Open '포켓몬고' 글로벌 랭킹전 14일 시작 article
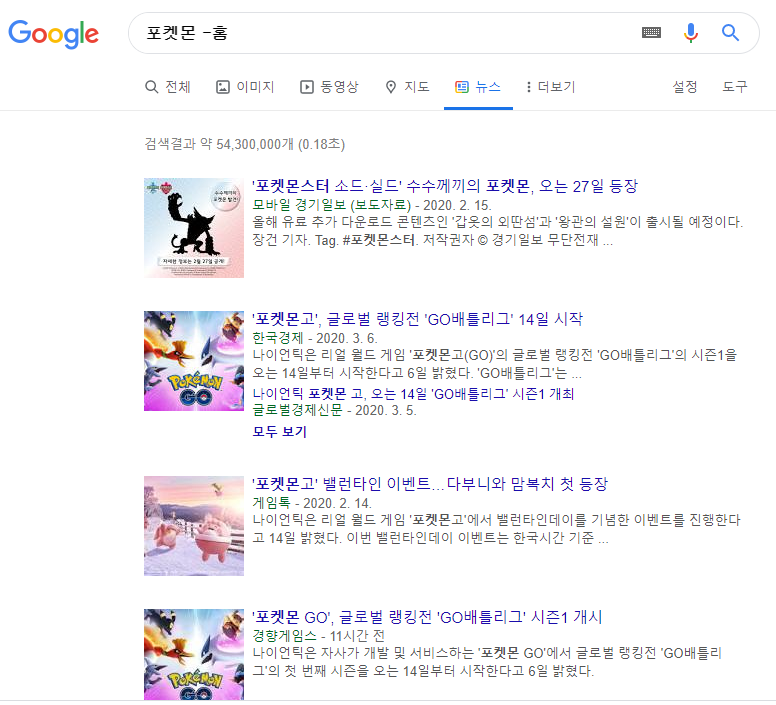The height and width of the screenshot is (705, 776). coord(417,319)
